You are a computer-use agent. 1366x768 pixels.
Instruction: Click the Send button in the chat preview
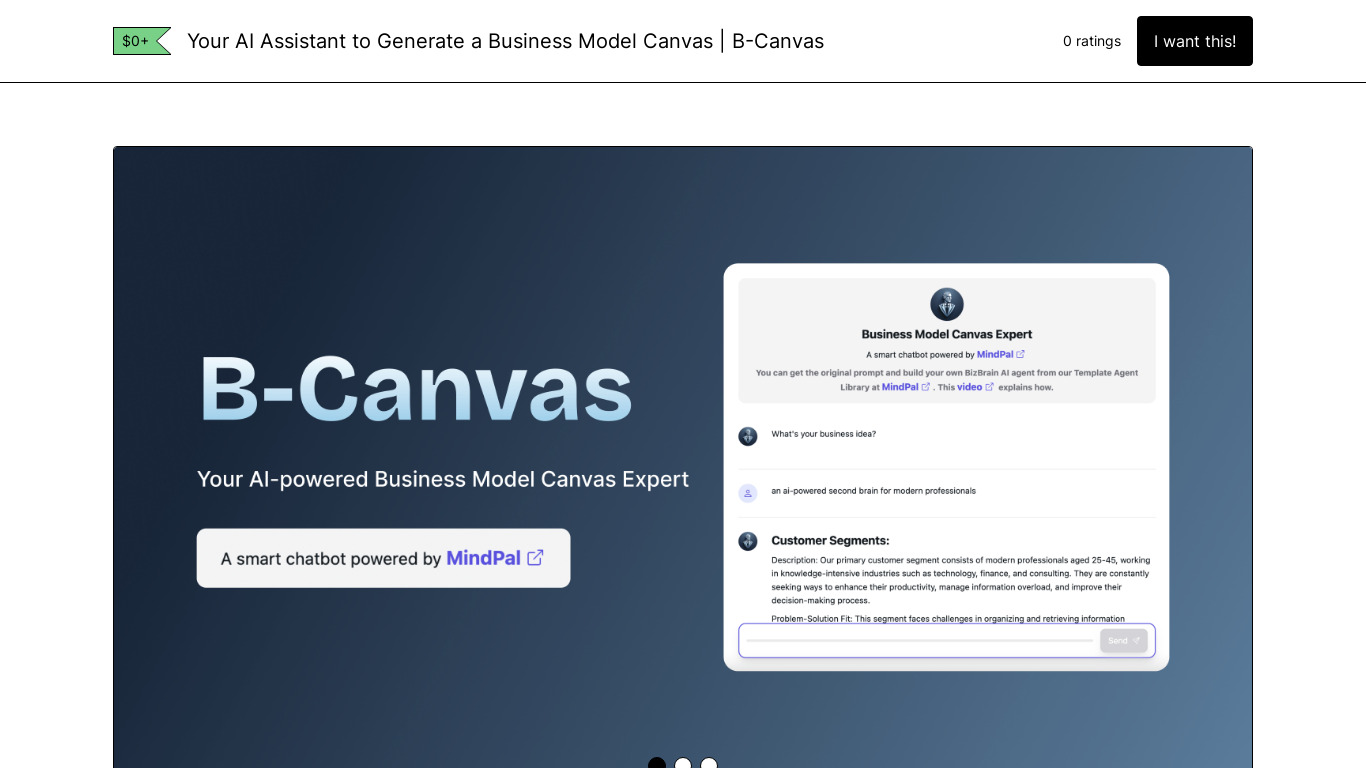[1124, 641]
